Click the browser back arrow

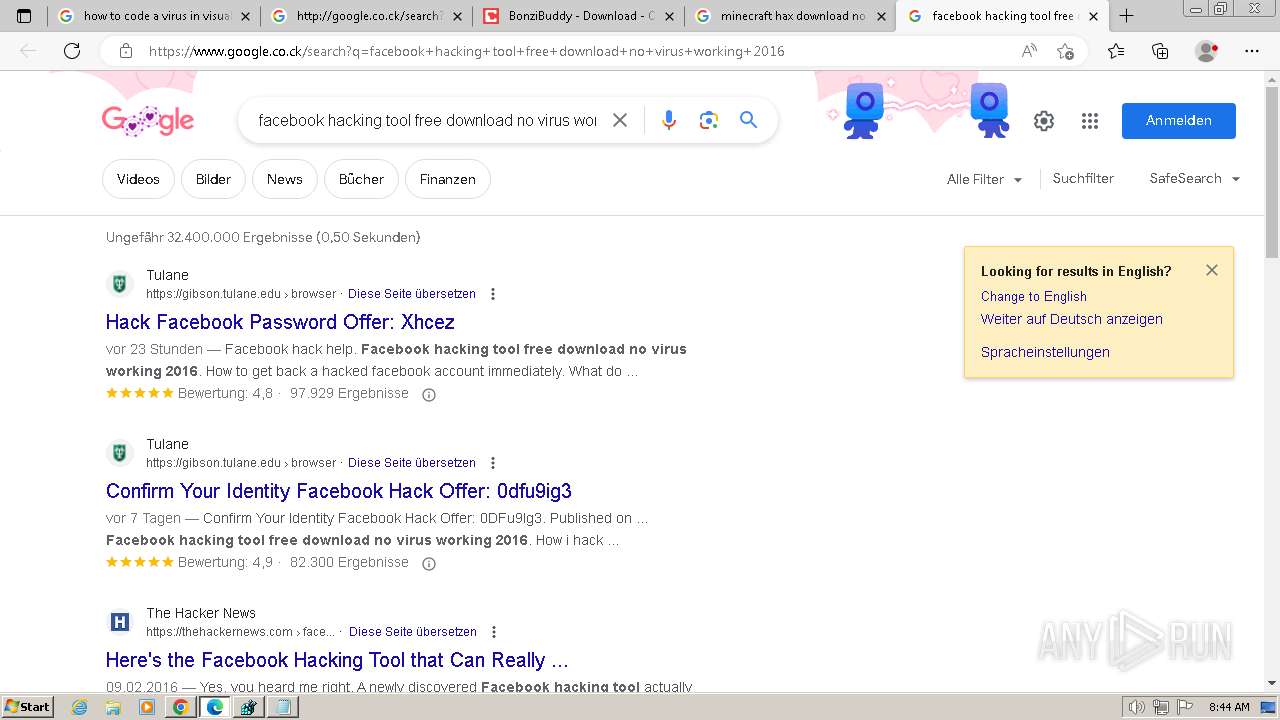tap(28, 51)
